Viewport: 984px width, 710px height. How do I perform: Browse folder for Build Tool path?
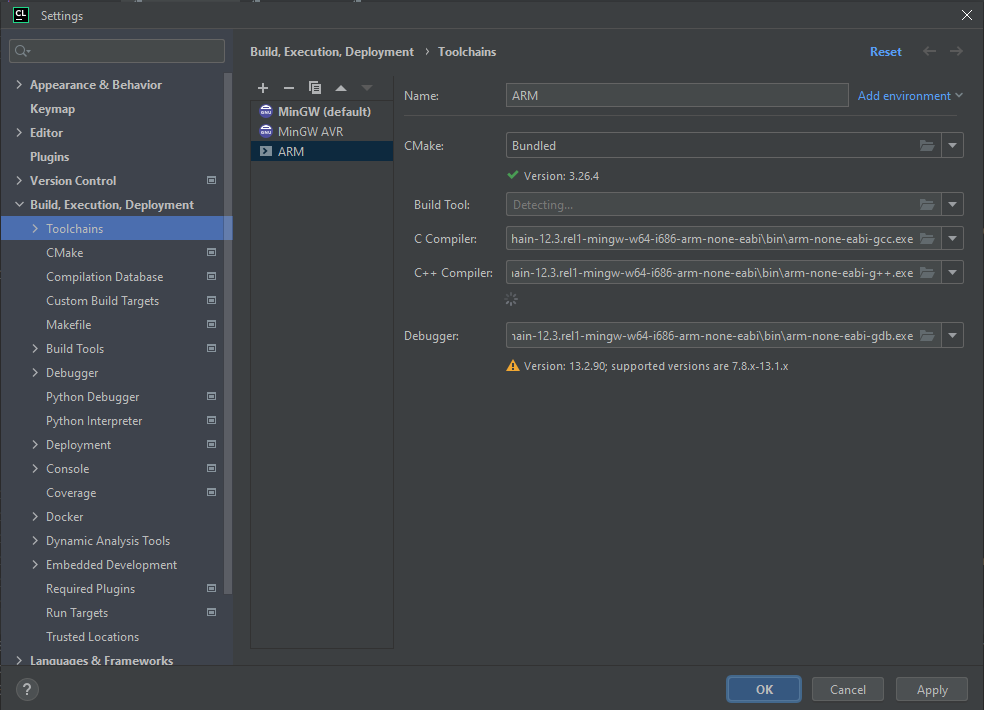pos(927,205)
